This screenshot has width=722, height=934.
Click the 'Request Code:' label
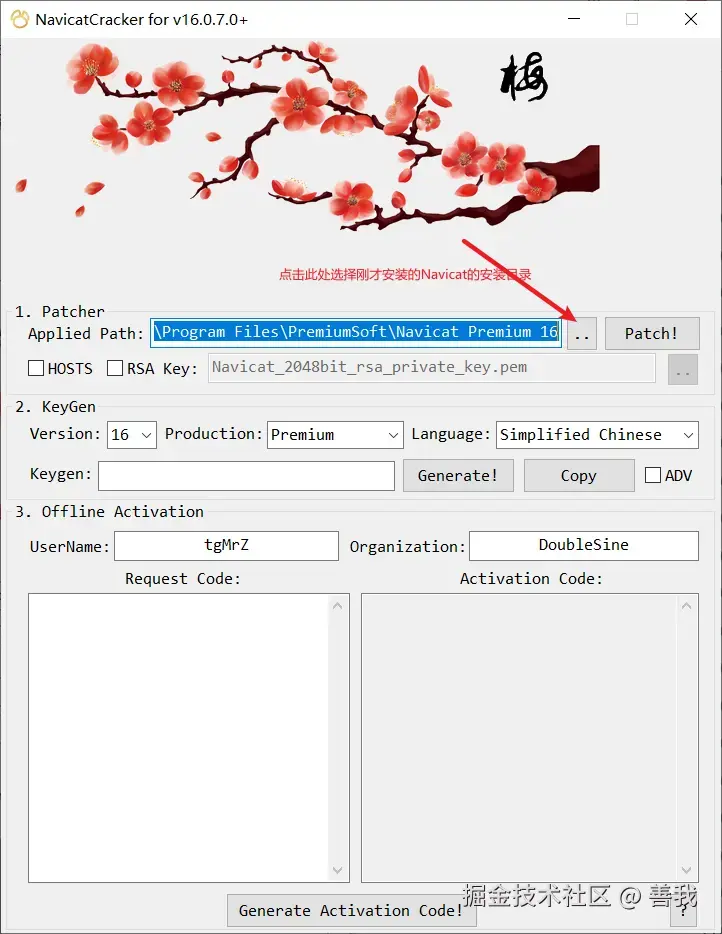[x=183, y=578]
